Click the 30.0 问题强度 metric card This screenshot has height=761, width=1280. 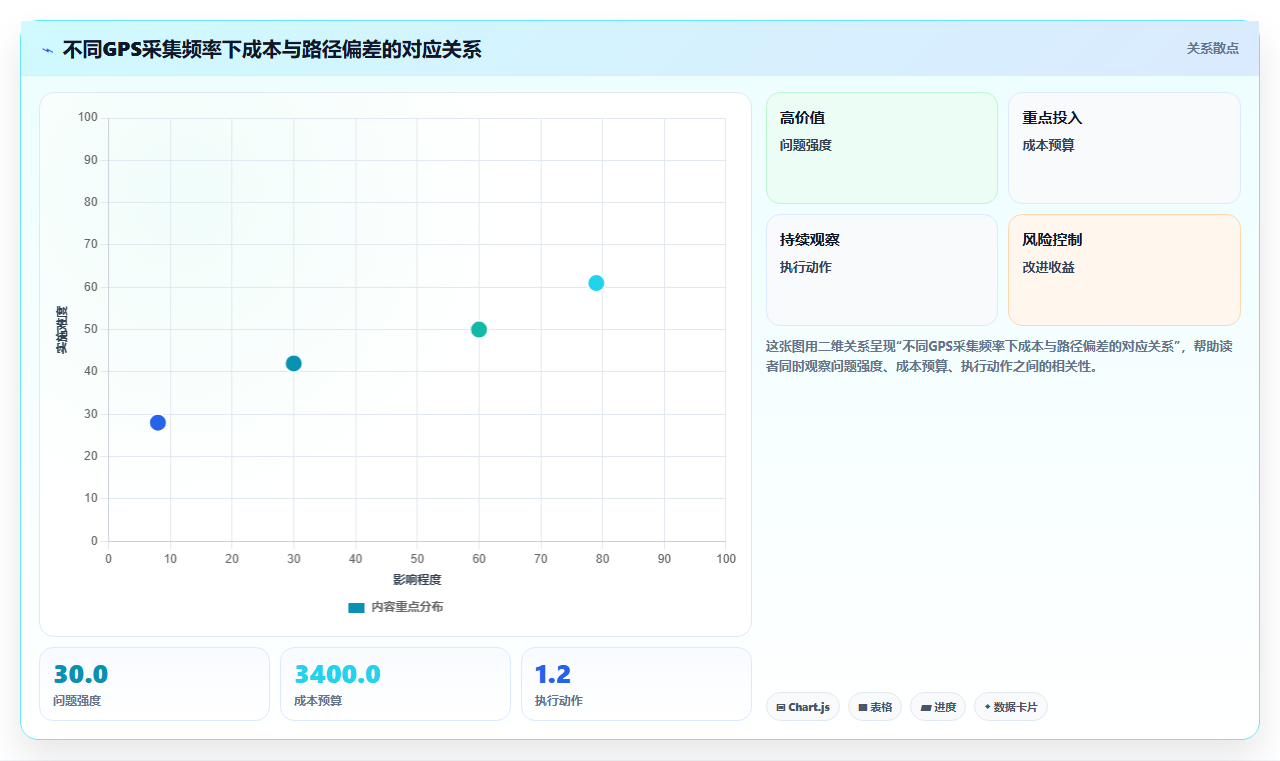tap(154, 684)
